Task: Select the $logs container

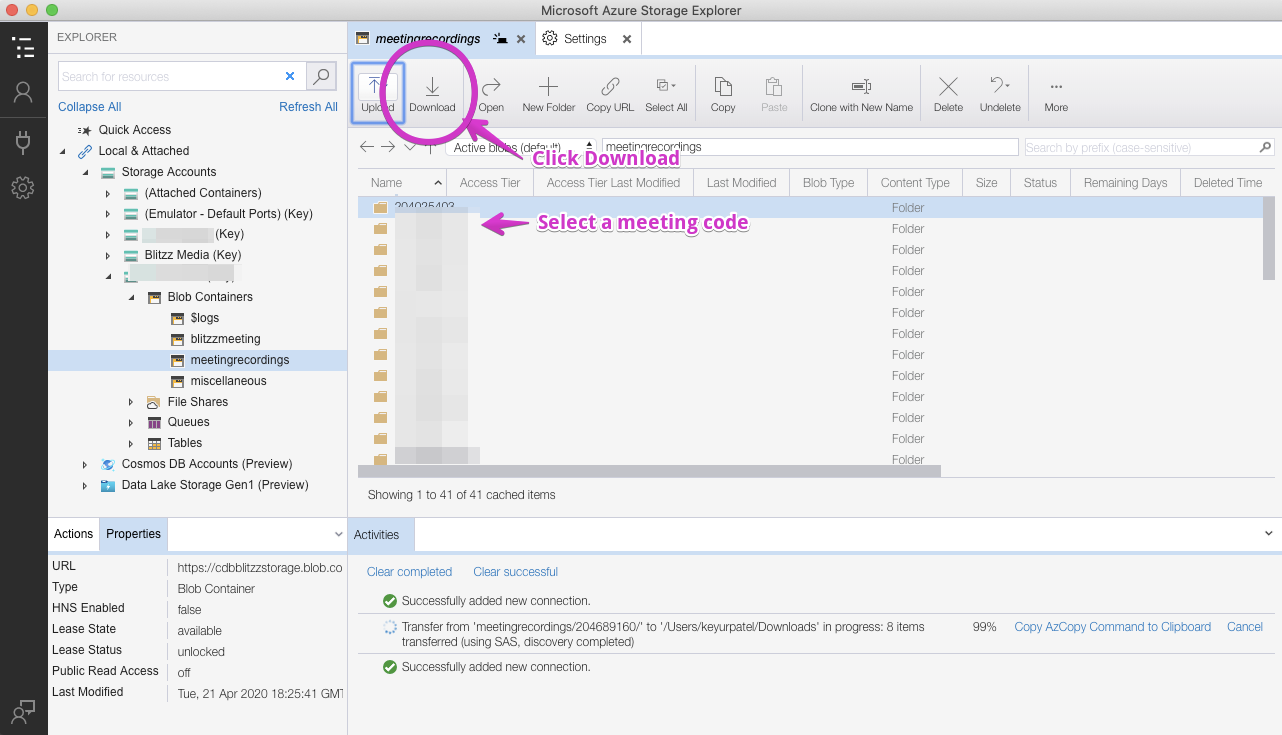Action: tap(205, 318)
